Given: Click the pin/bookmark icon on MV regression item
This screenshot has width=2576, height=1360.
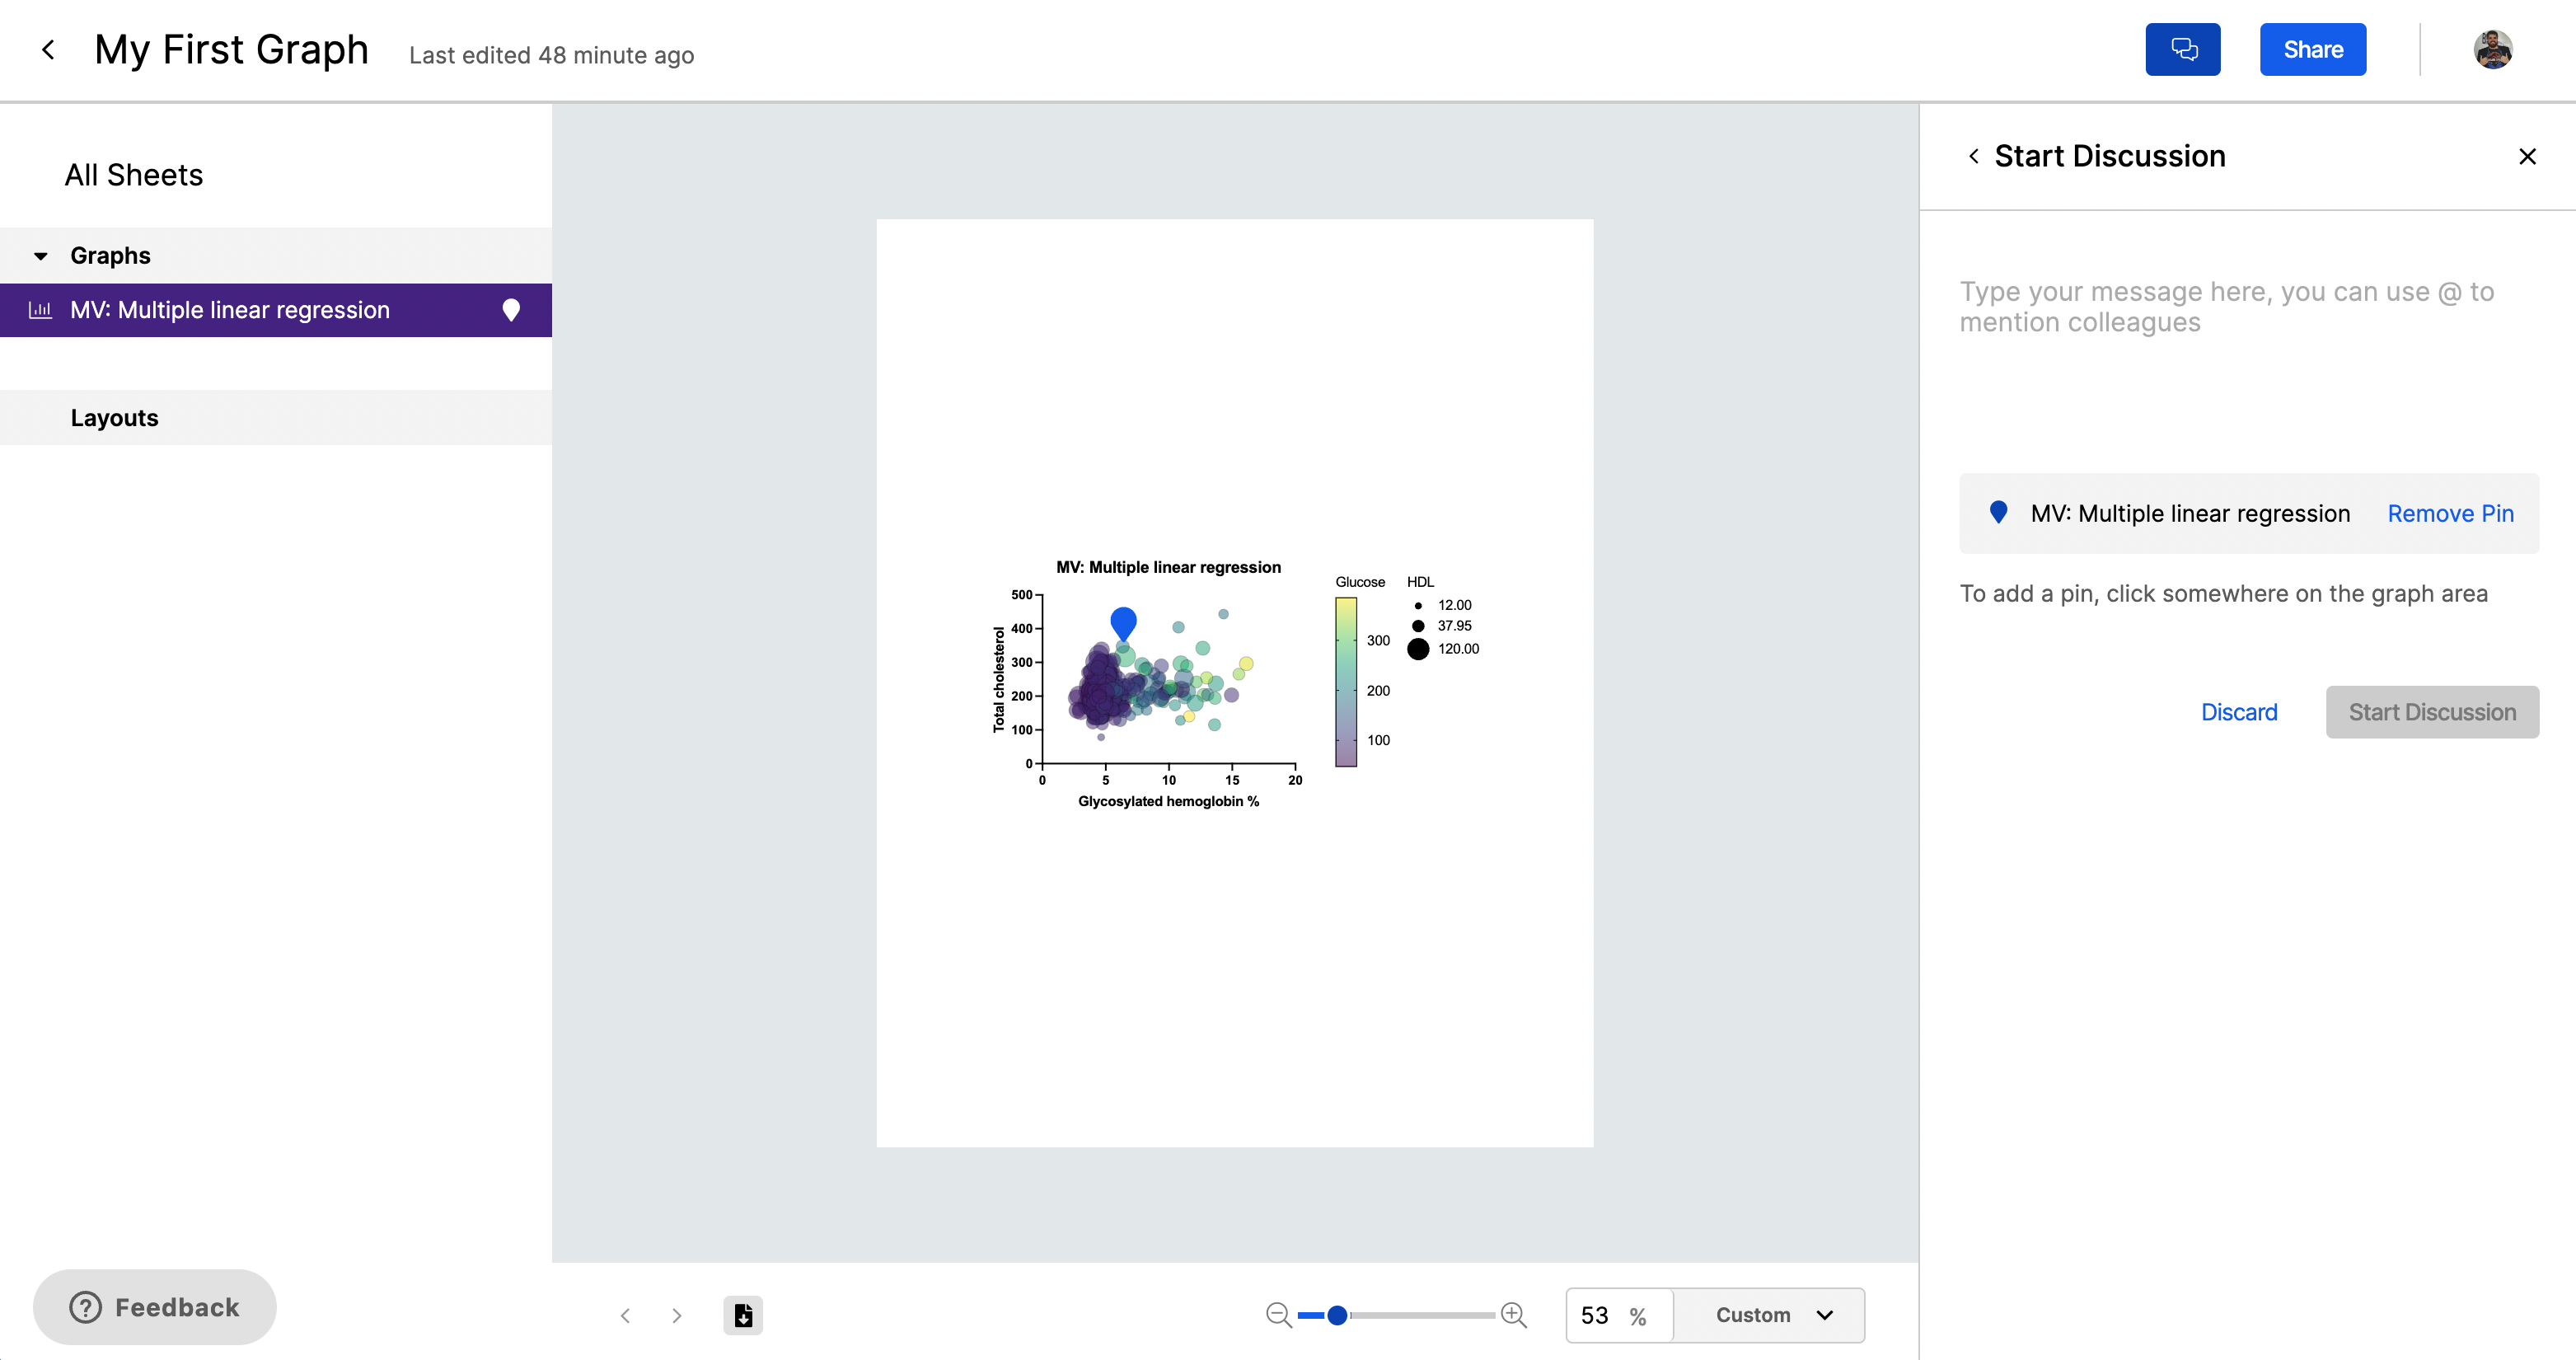Looking at the screenshot, I should (x=511, y=310).
